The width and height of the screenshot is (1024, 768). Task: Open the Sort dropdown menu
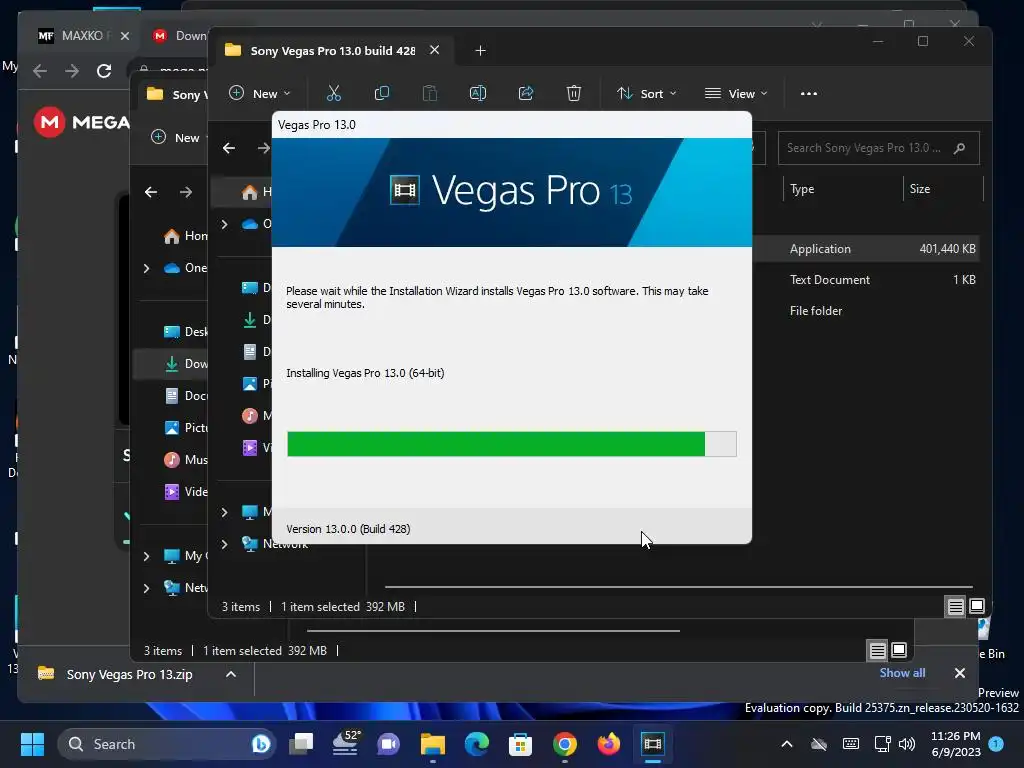coord(647,93)
